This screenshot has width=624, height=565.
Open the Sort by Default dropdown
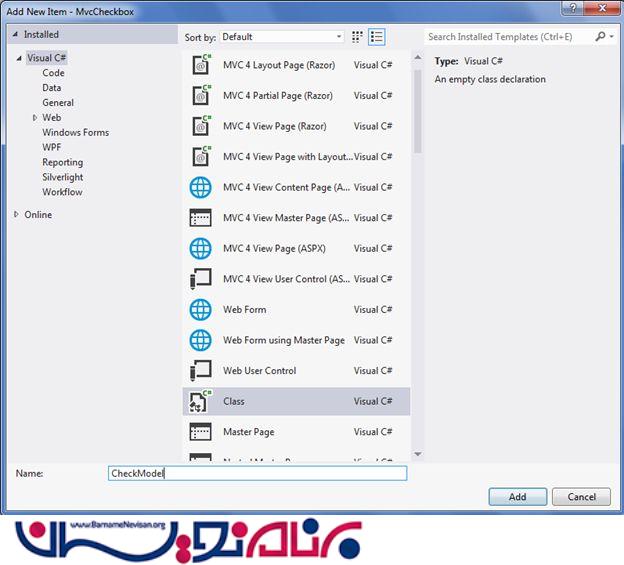[x=282, y=37]
